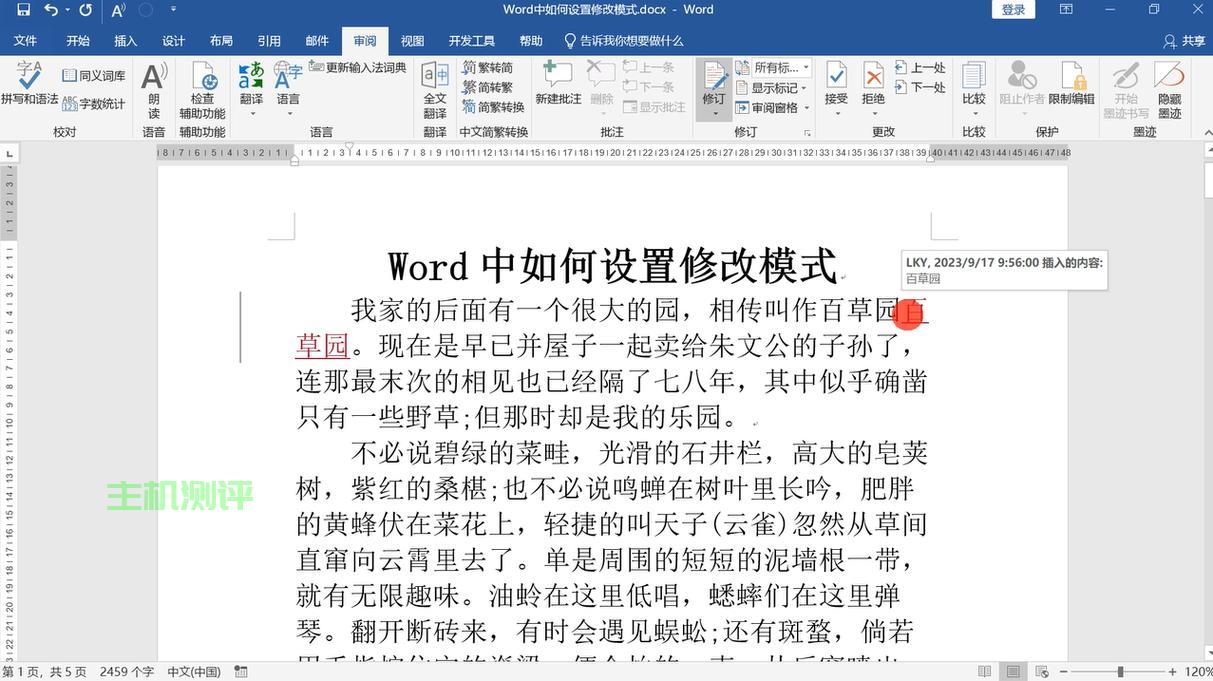Click 全文翻译 full text translate icon

(435, 77)
